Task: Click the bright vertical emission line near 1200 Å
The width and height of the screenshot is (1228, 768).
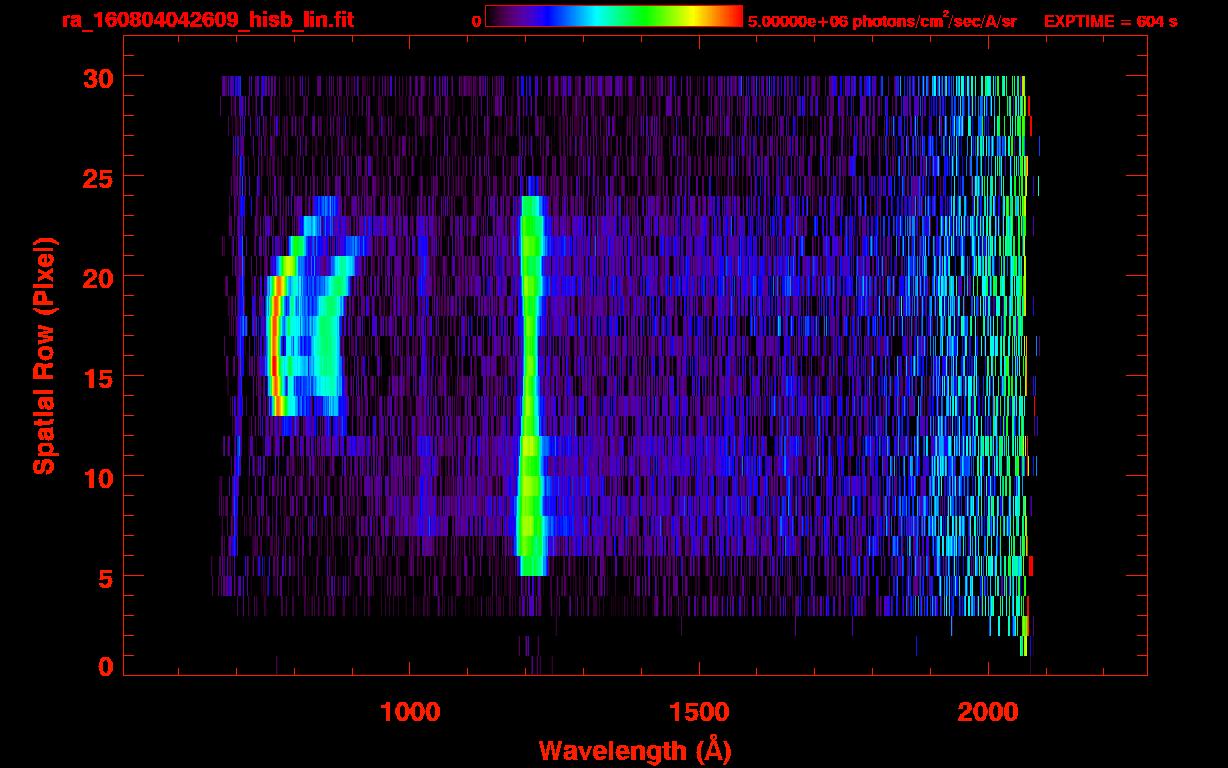Action: [530, 385]
